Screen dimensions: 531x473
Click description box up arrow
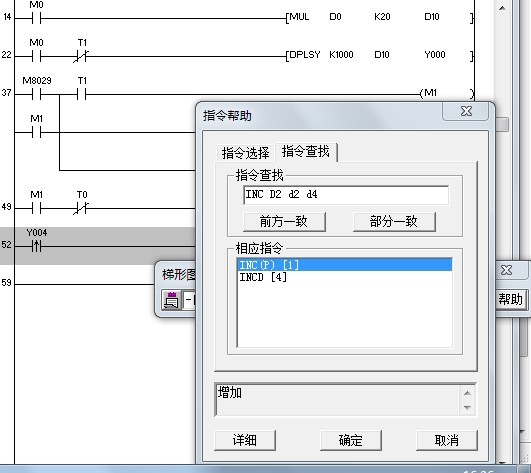click(x=467, y=393)
